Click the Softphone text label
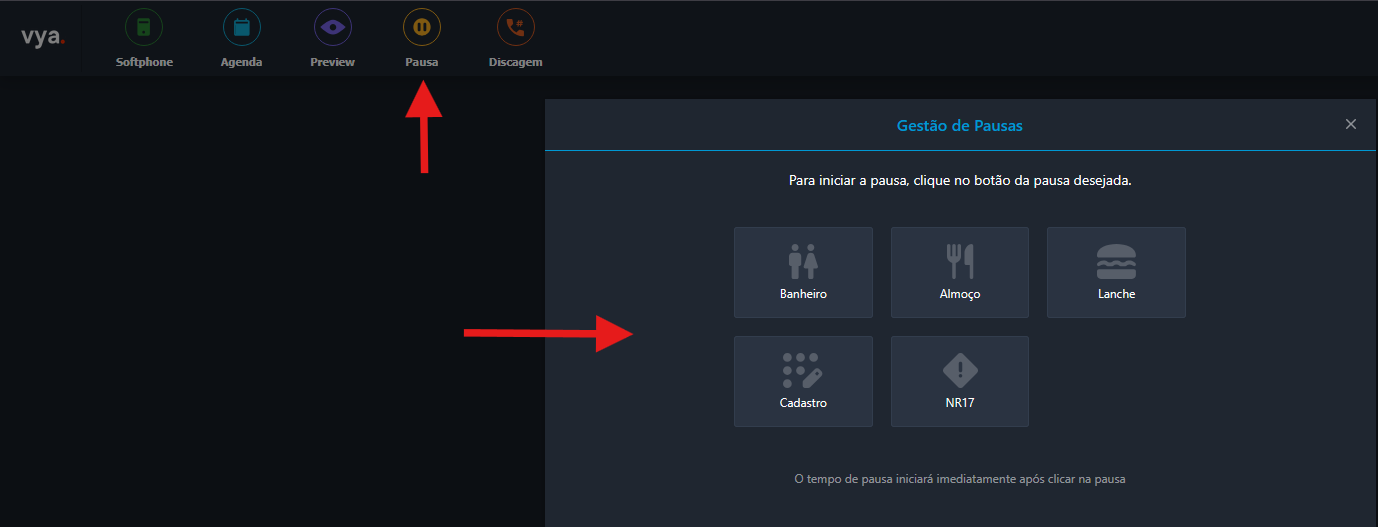 coord(144,62)
